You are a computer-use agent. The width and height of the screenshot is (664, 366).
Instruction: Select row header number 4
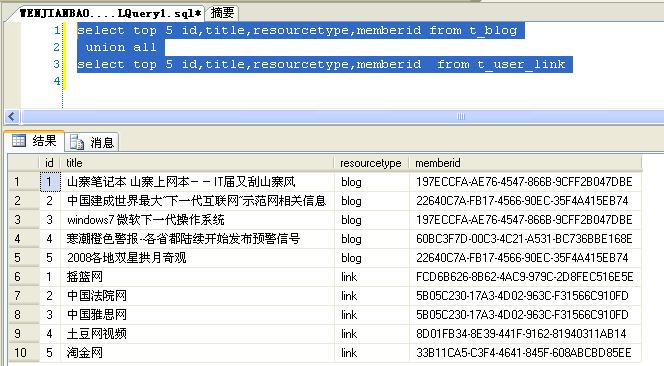[x=24, y=239]
